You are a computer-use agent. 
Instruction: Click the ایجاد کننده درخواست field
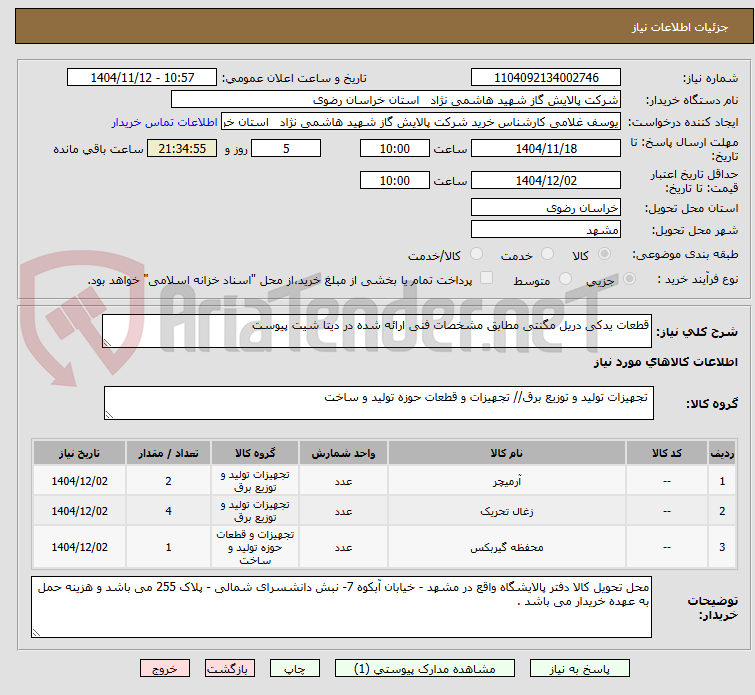[421, 122]
